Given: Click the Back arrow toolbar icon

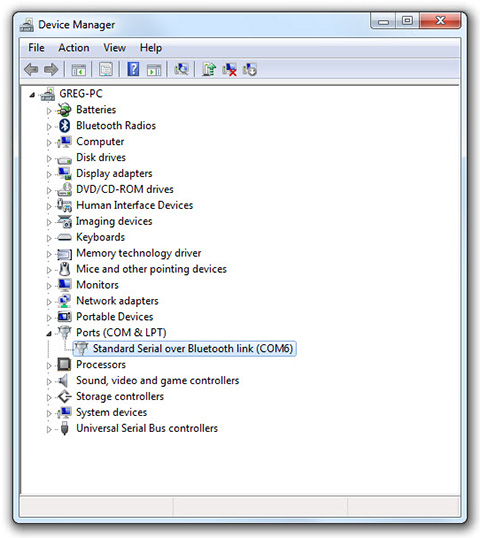Looking at the screenshot, I should tap(31, 70).
